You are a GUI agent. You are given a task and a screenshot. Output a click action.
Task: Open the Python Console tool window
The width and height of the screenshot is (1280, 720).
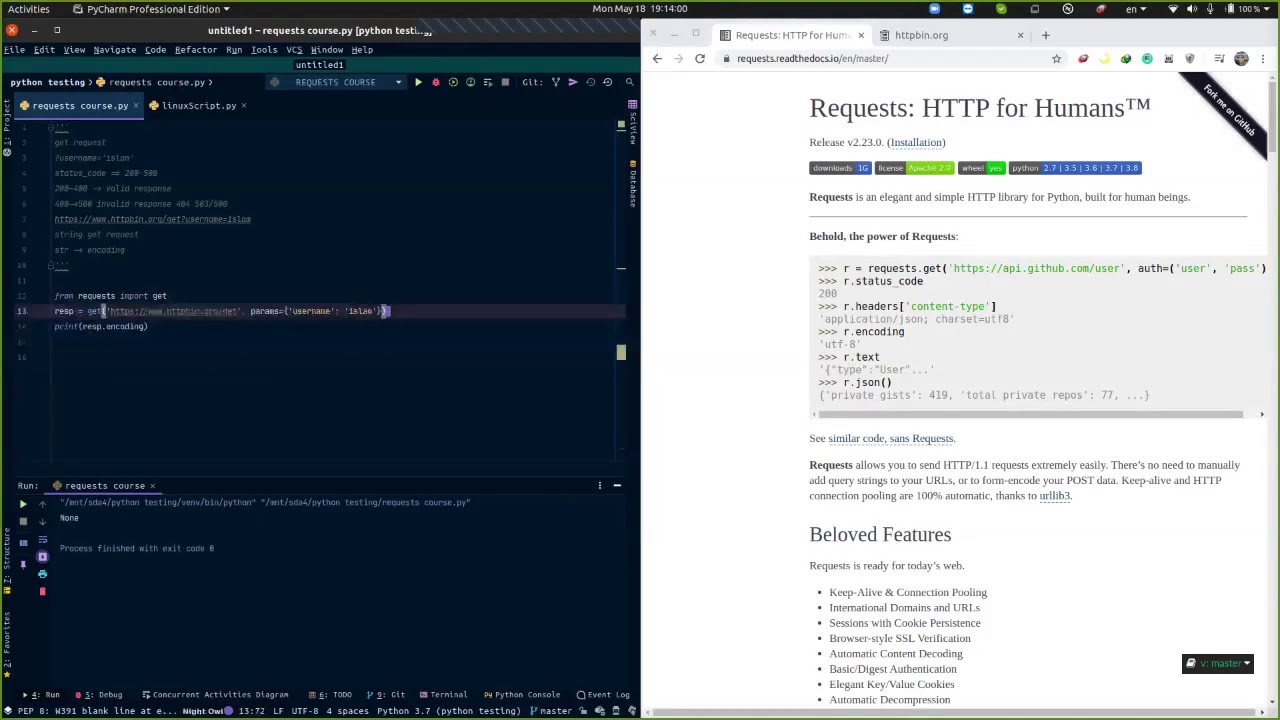pyautogui.click(x=521, y=695)
